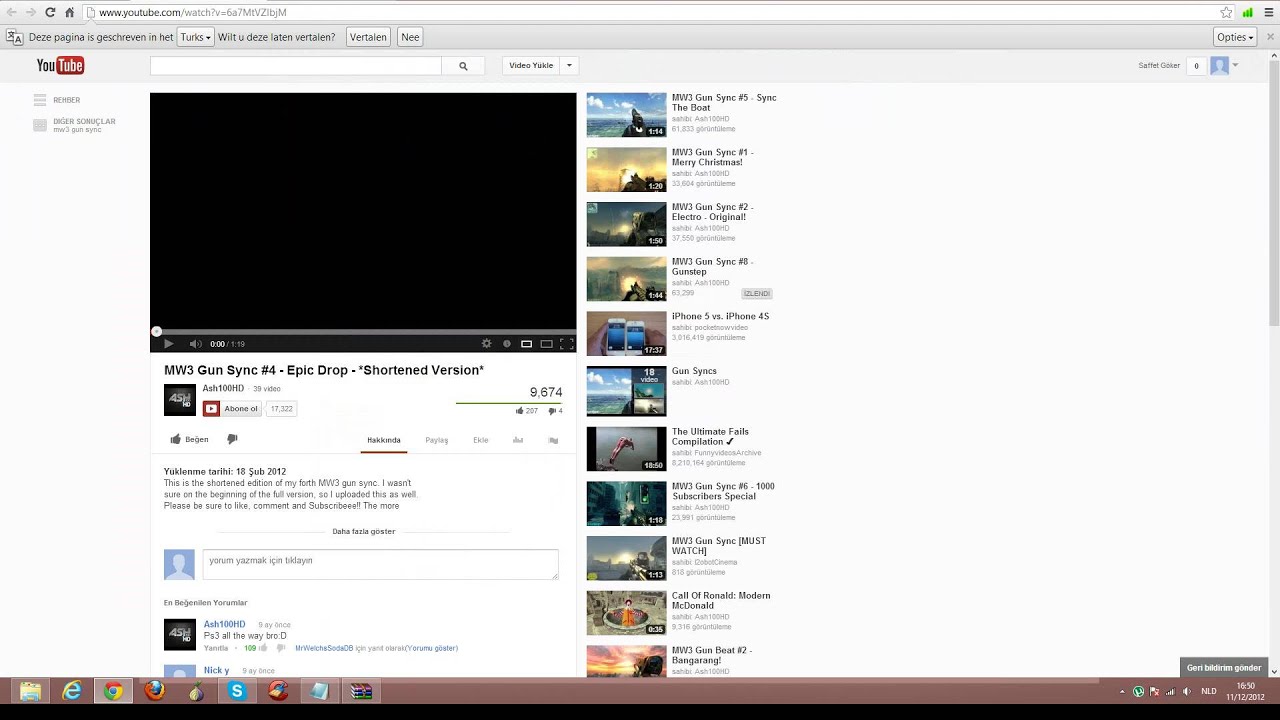
Task: Open MW3 Gun Sync #1 Merry Christmas
Action: [711, 157]
